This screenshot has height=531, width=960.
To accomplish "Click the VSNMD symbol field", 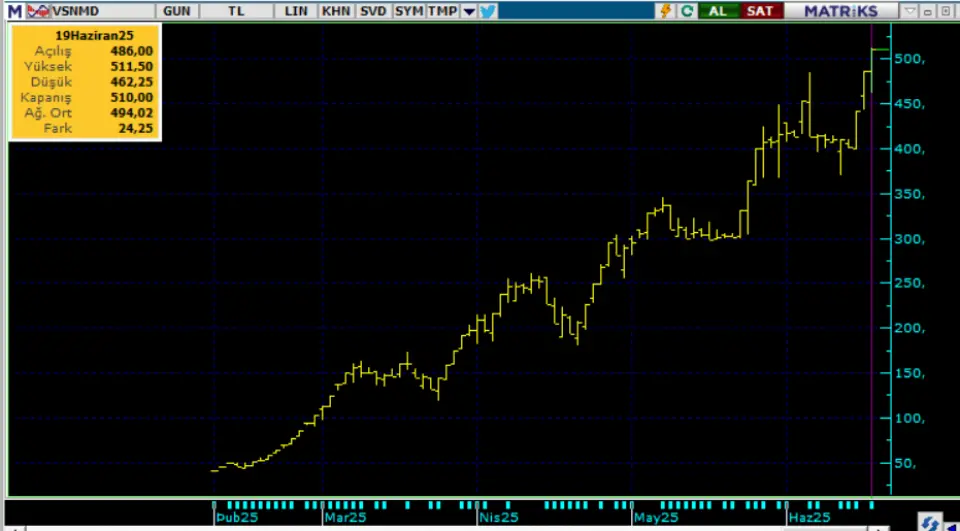I will (102, 11).
